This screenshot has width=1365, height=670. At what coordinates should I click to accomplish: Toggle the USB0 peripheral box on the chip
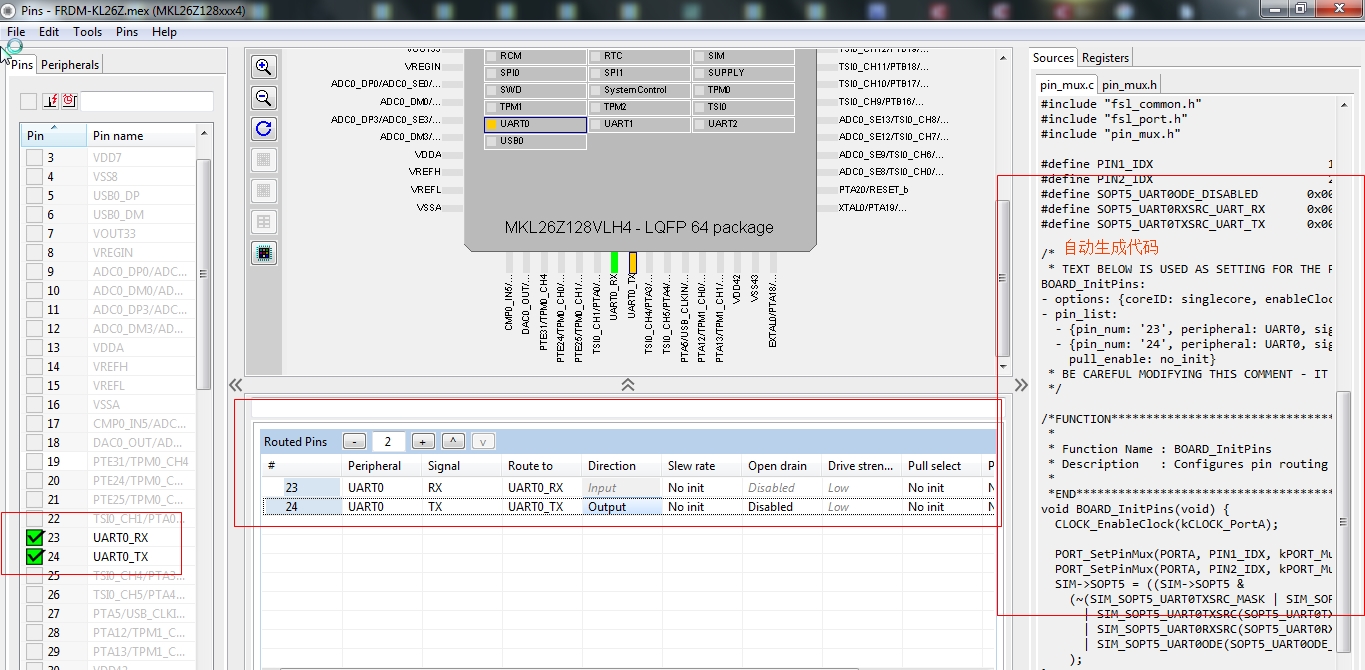535,141
